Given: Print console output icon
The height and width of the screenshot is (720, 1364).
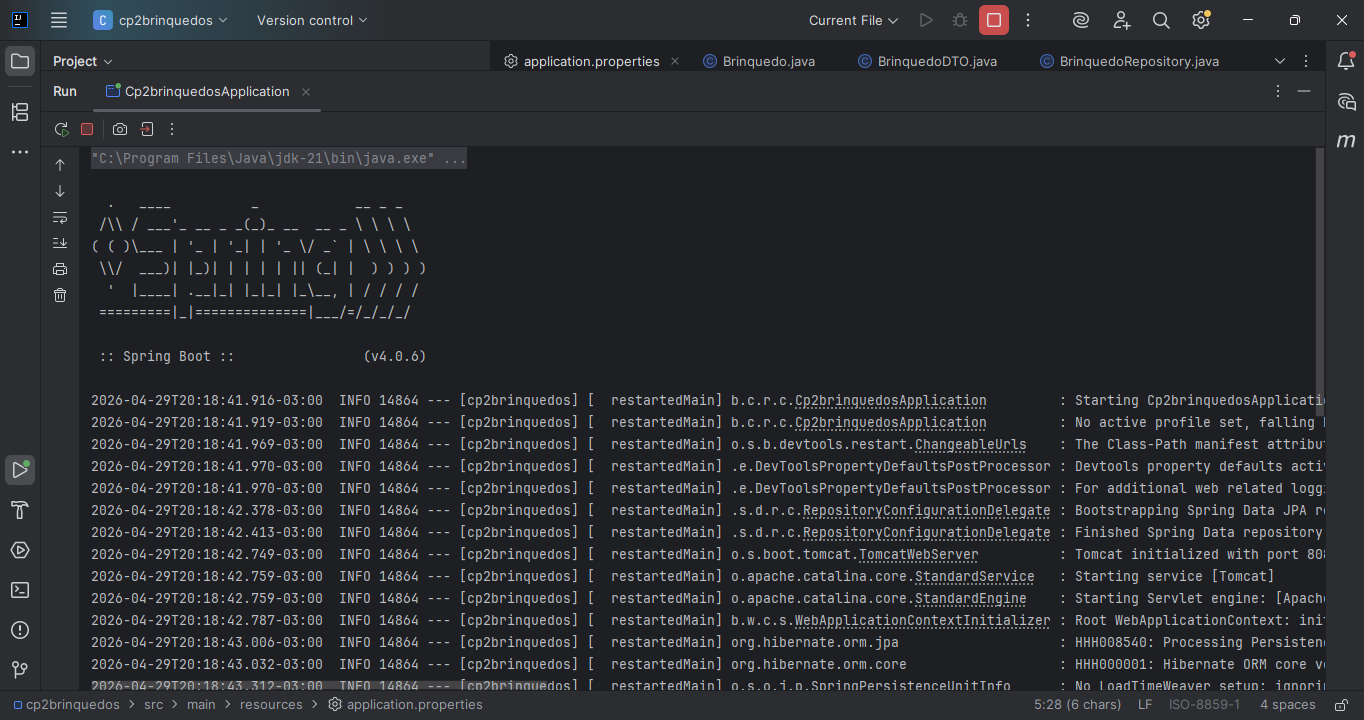Looking at the screenshot, I should pos(60,269).
